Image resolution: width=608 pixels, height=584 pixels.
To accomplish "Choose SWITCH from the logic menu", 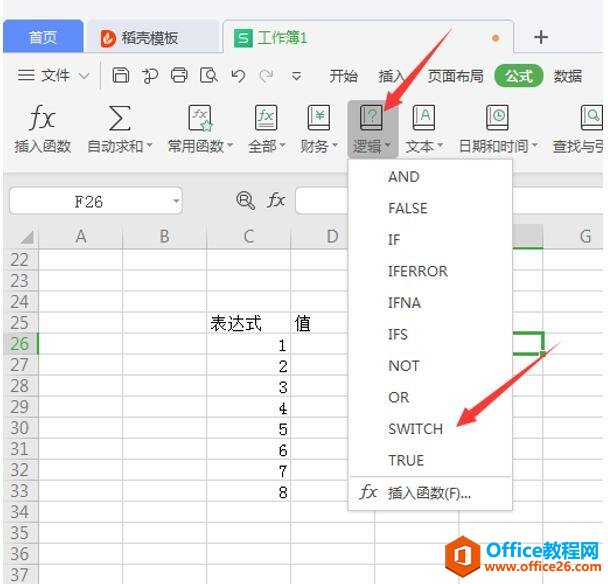I will pyautogui.click(x=430, y=429).
